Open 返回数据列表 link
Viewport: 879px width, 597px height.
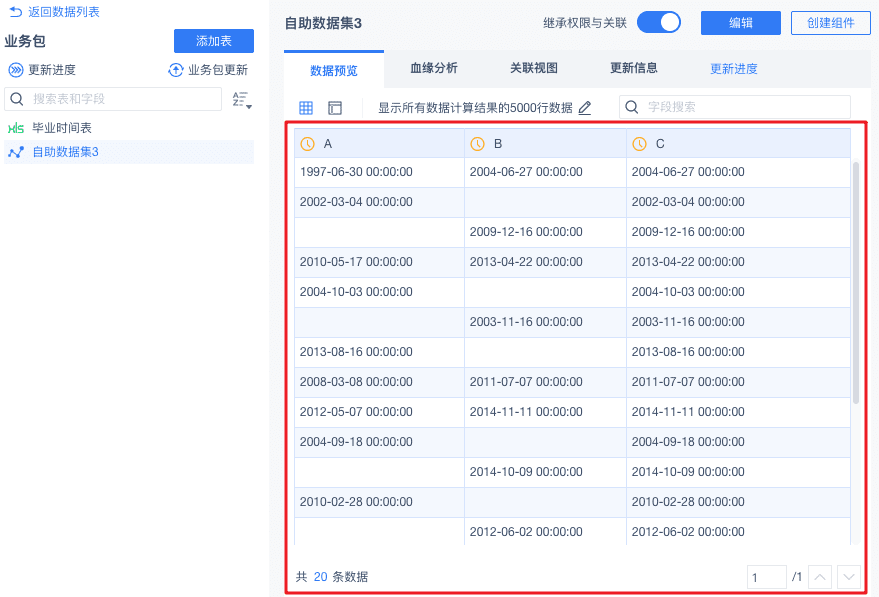pyautogui.click(x=63, y=12)
